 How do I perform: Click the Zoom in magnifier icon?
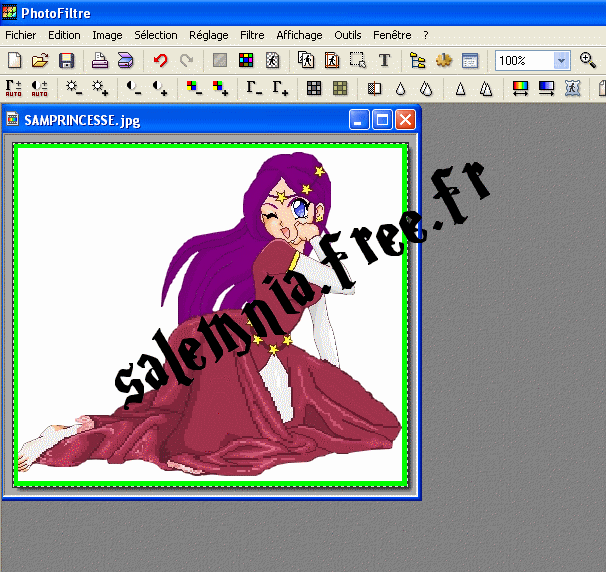pos(588,61)
